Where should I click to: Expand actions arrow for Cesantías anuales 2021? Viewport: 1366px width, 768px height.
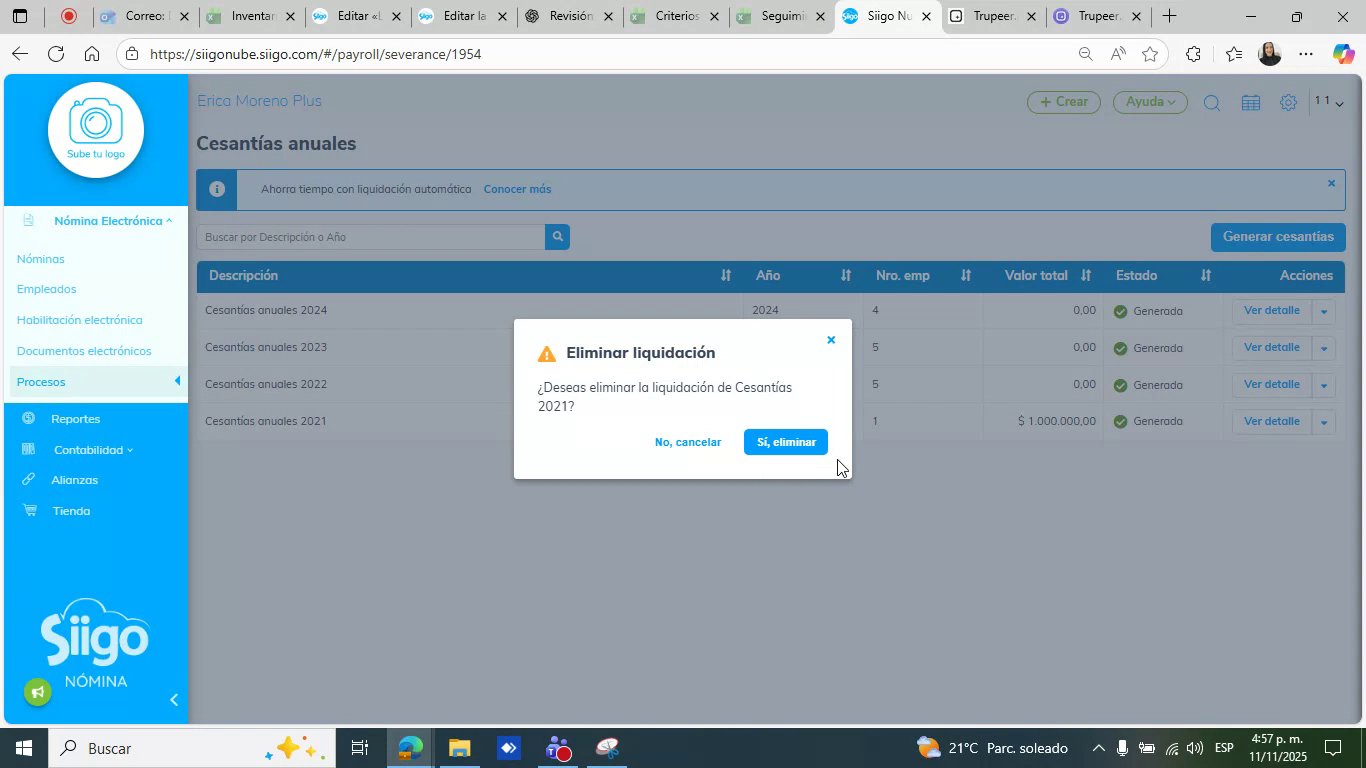1323,422
